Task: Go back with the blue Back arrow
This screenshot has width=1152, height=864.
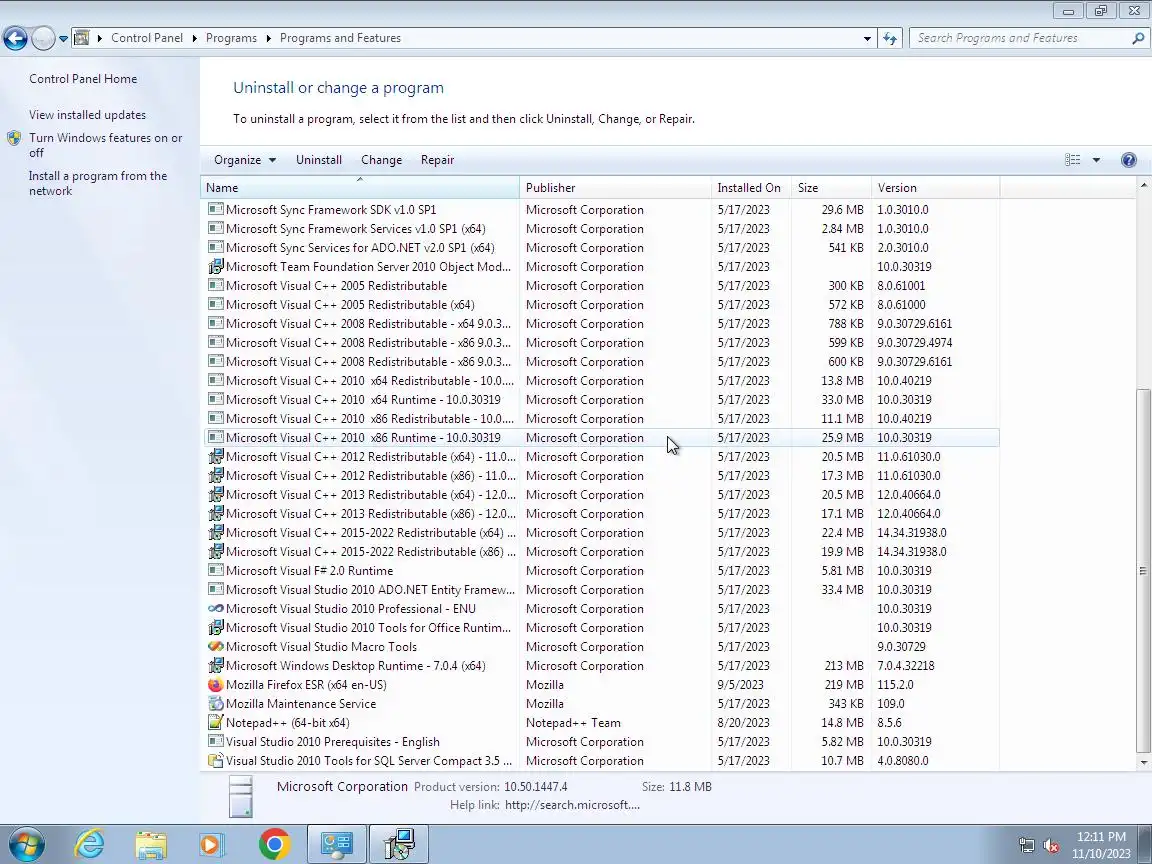Action: click(x=15, y=38)
